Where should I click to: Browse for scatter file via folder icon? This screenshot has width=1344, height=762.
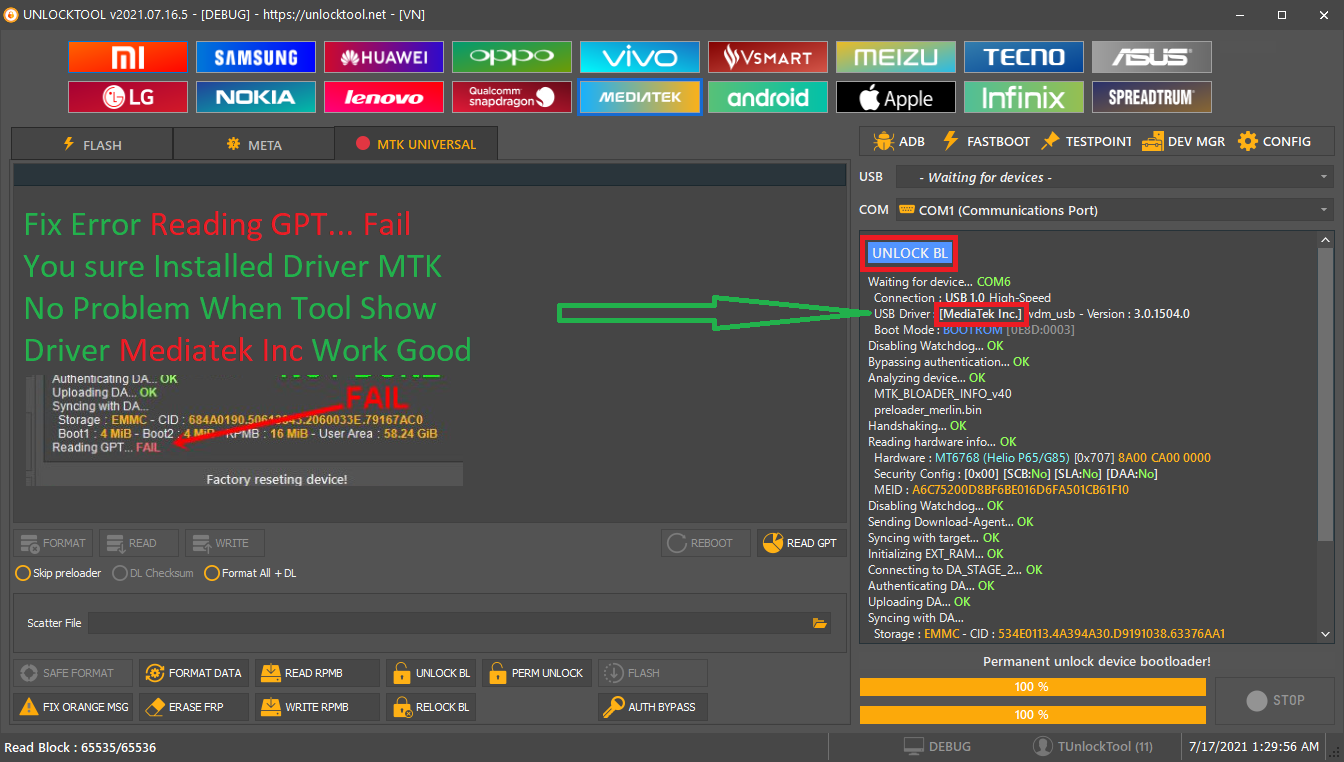[820, 623]
